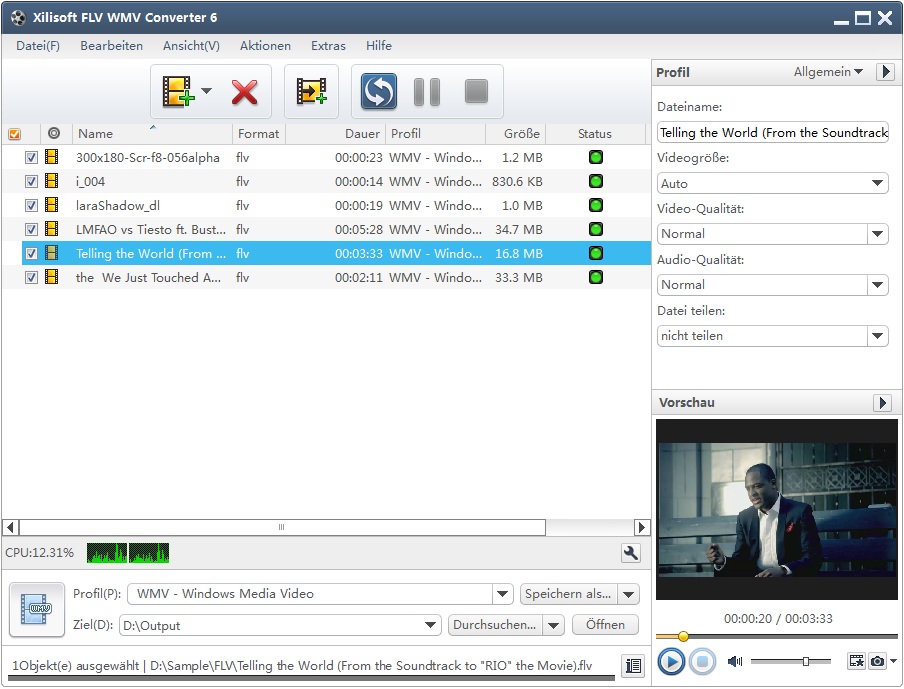Click the Dateiname input field

[x=772, y=133]
